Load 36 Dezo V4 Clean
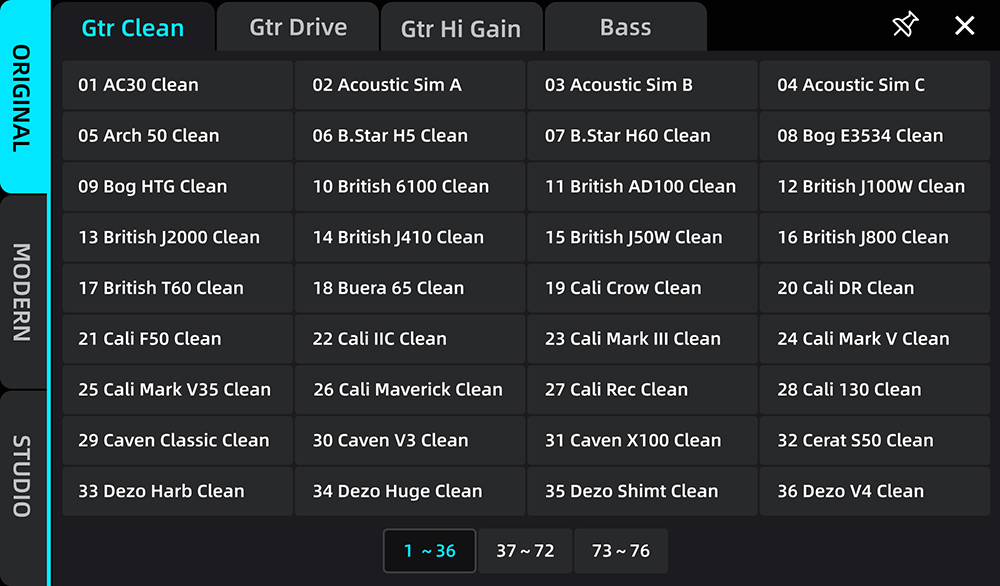The image size is (1000, 586). pos(875,491)
